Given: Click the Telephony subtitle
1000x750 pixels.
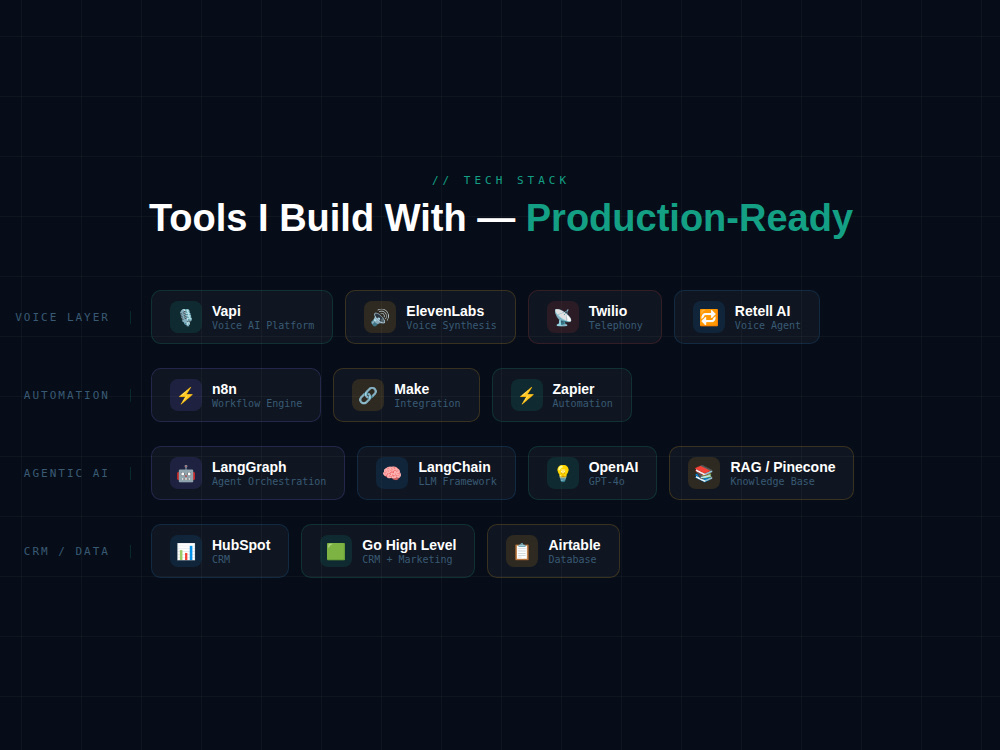Looking at the screenshot, I should click(x=615, y=325).
